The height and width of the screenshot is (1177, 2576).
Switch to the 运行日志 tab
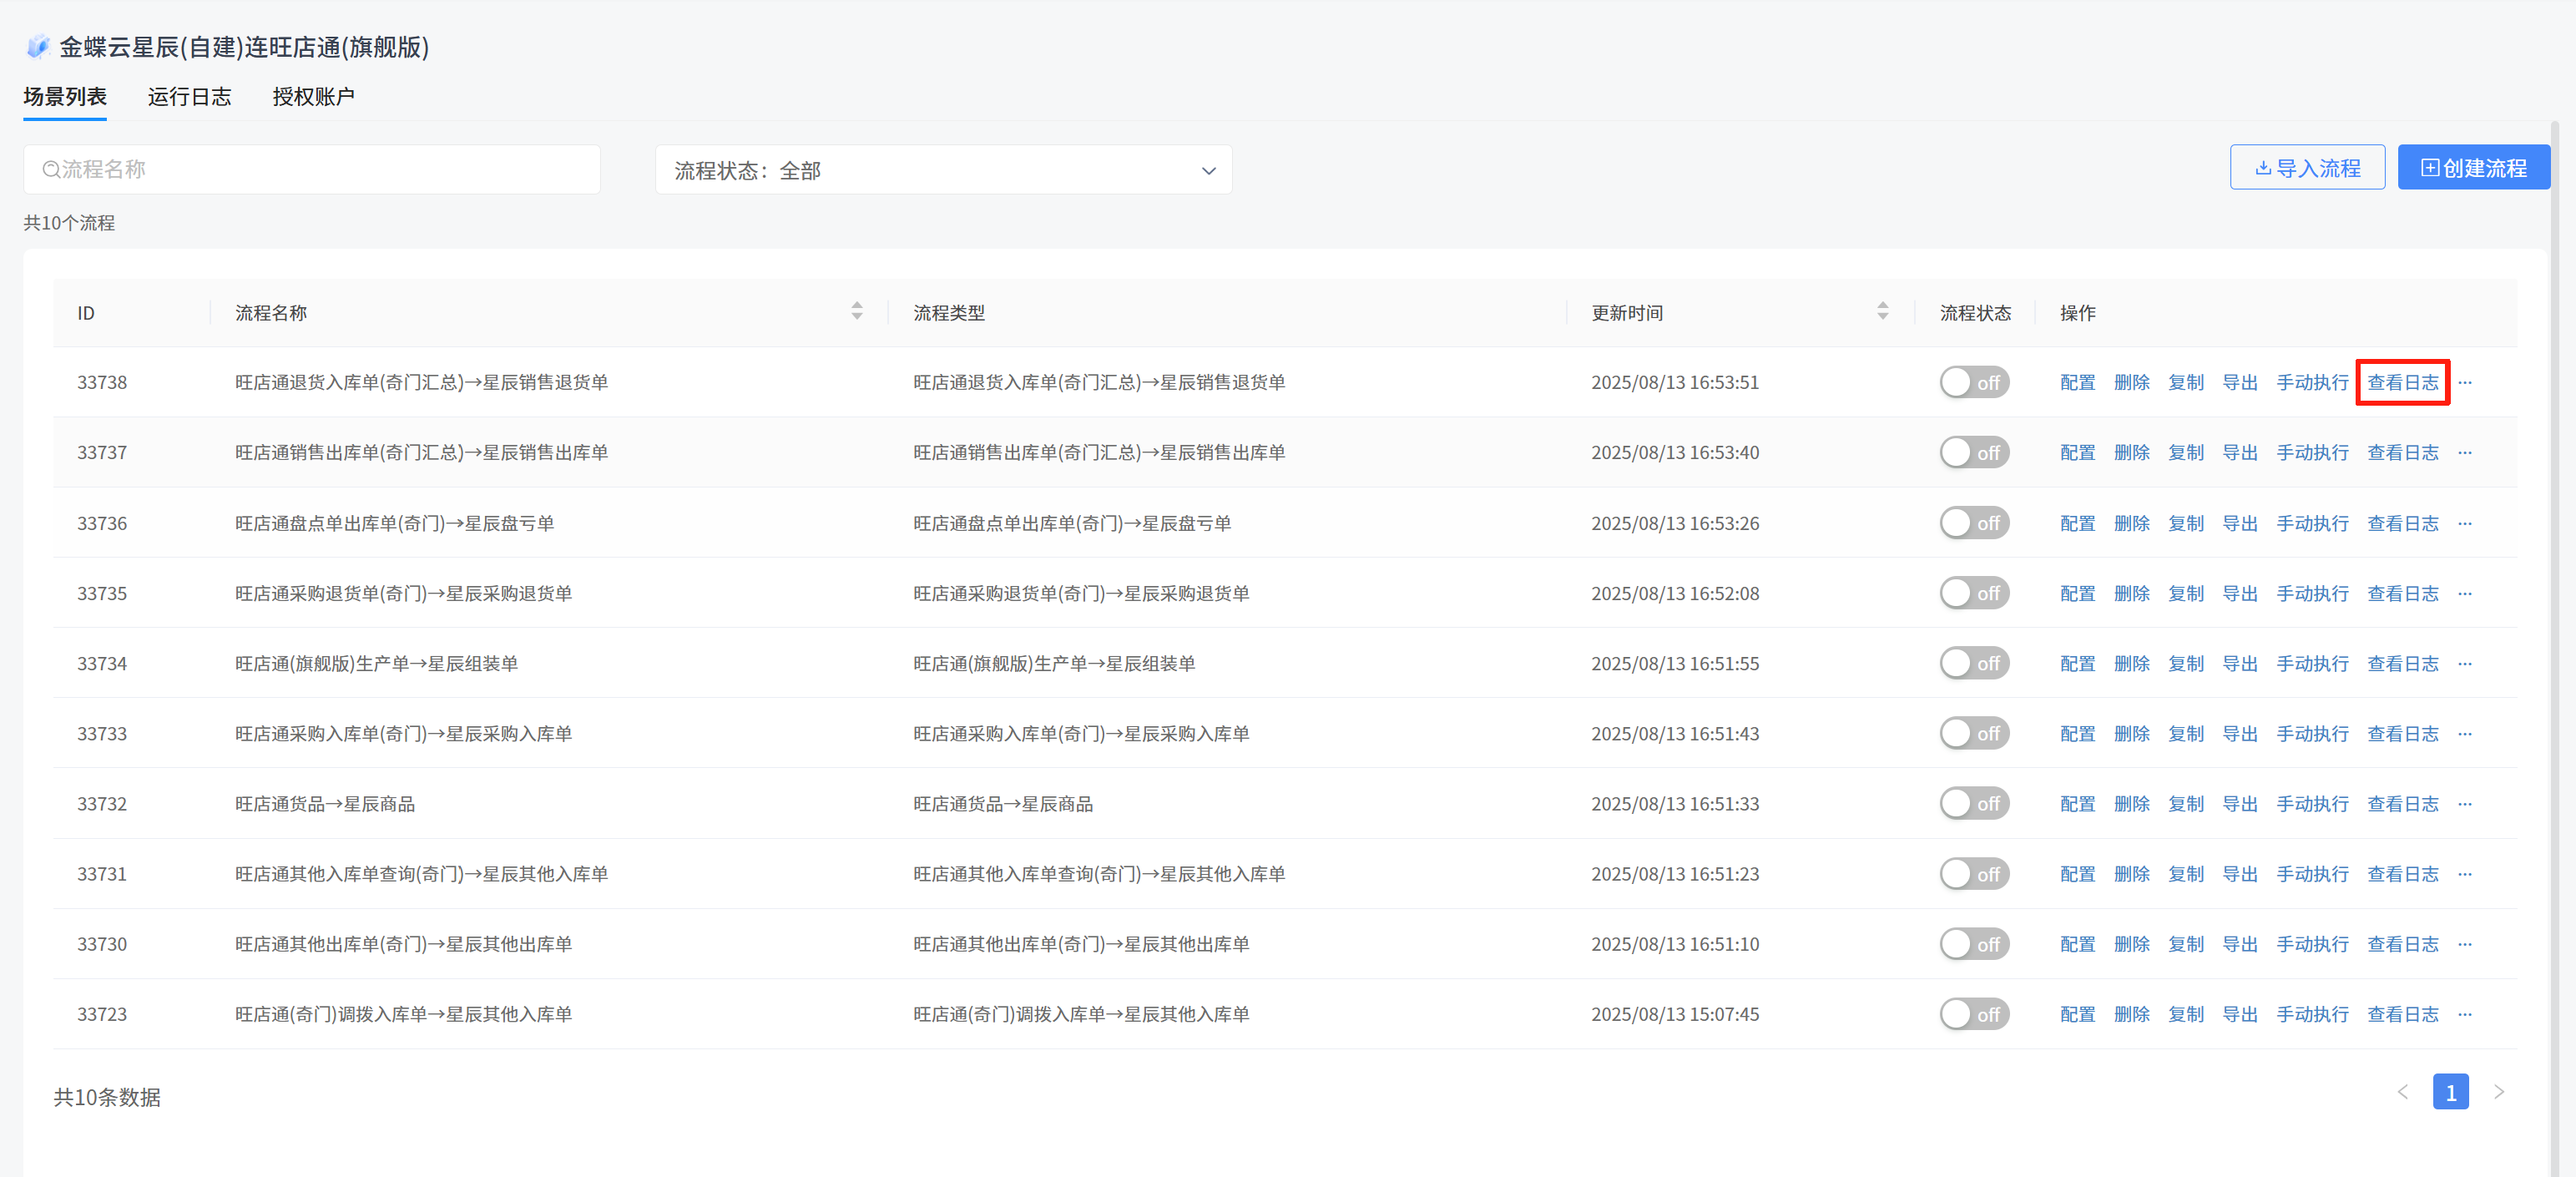[x=189, y=97]
